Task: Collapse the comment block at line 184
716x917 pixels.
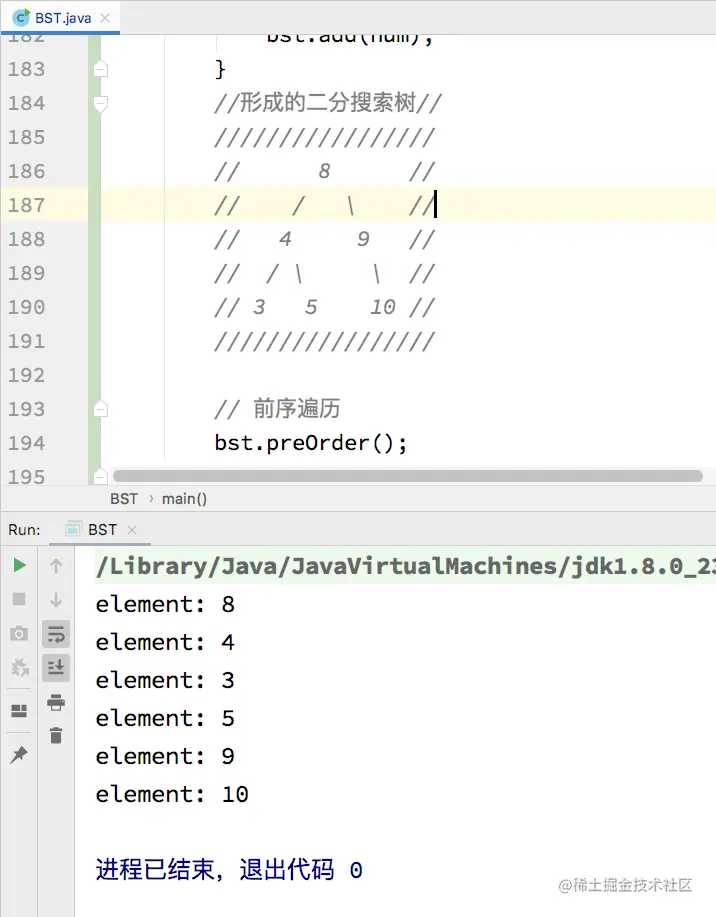Action: [x=101, y=104]
